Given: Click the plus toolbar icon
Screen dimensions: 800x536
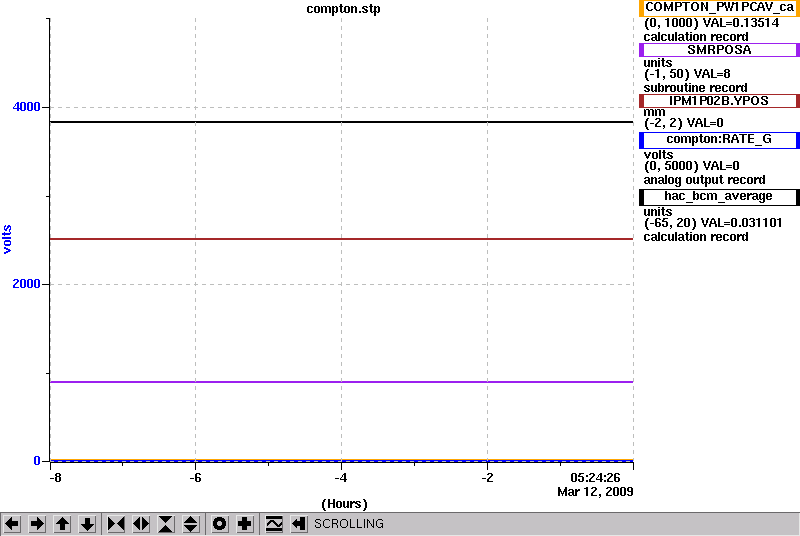Looking at the screenshot, I should 245,524.
